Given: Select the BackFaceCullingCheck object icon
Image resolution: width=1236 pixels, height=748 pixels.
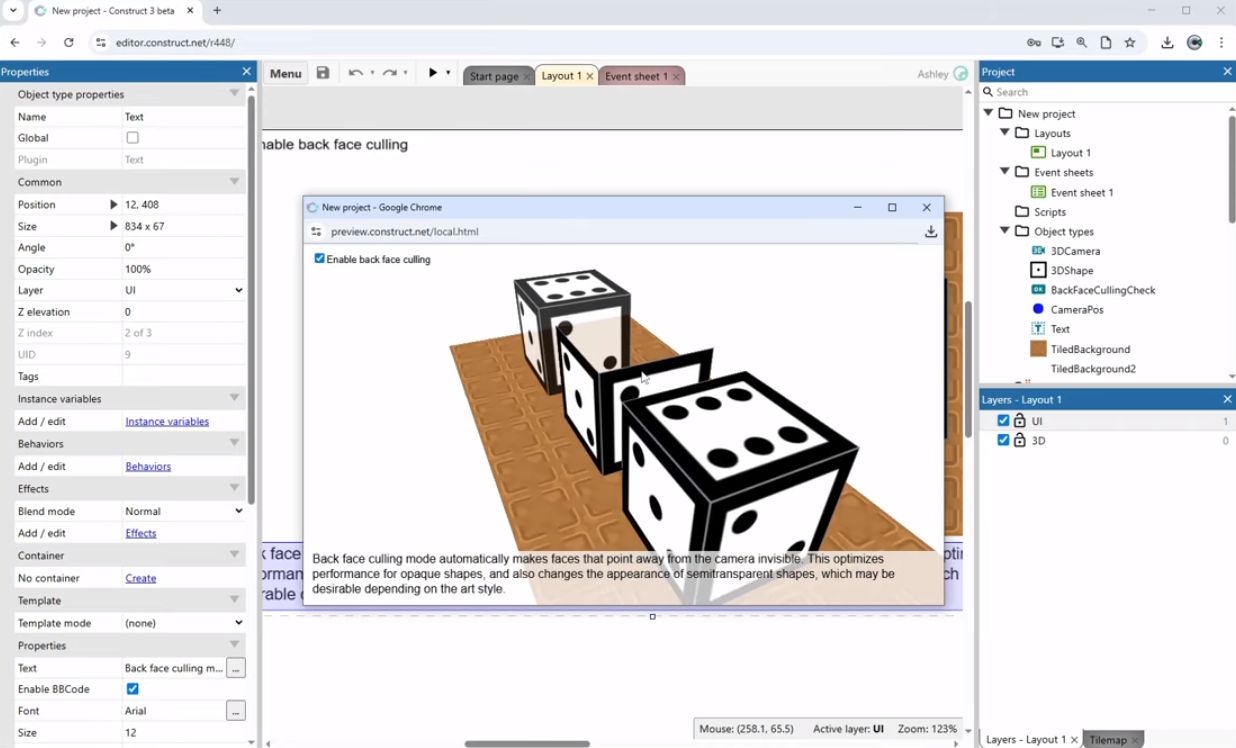Looking at the screenshot, I should coord(1038,290).
